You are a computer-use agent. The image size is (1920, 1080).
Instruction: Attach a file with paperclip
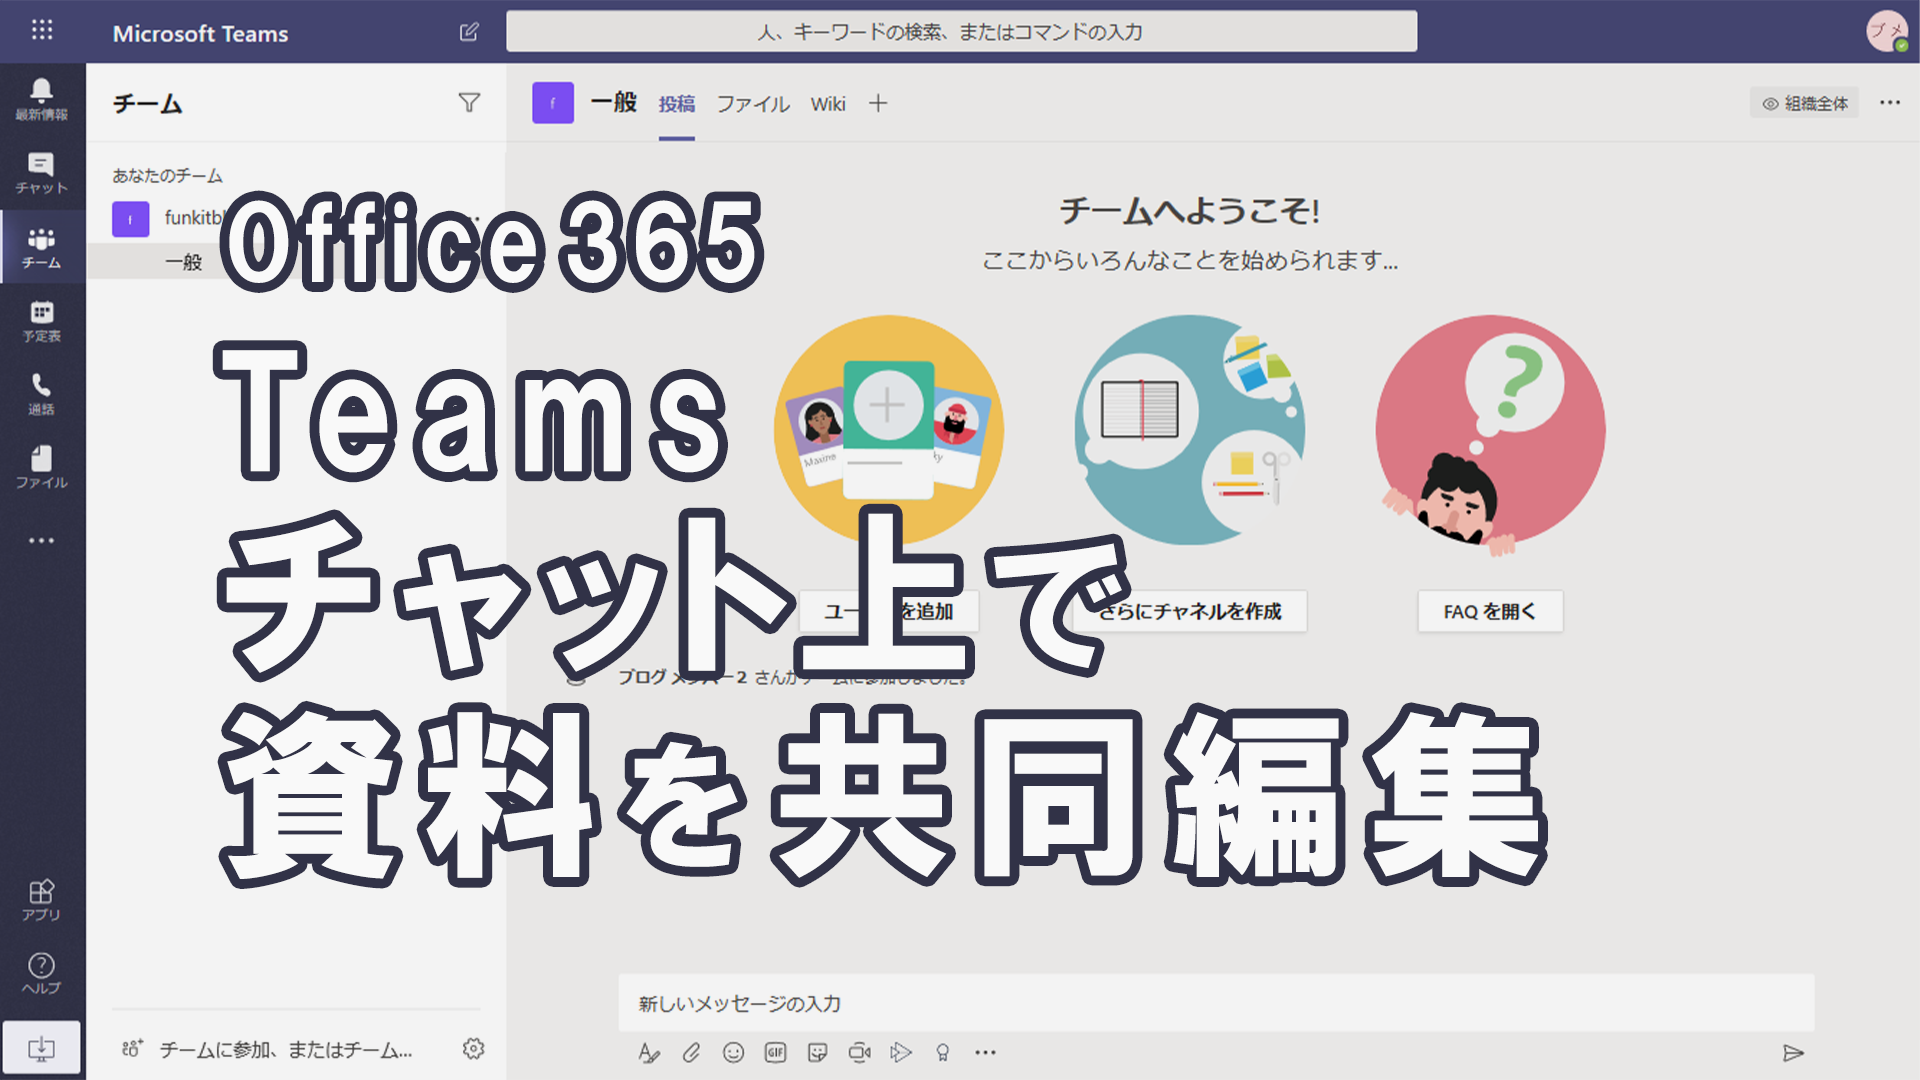coord(691,1052)
